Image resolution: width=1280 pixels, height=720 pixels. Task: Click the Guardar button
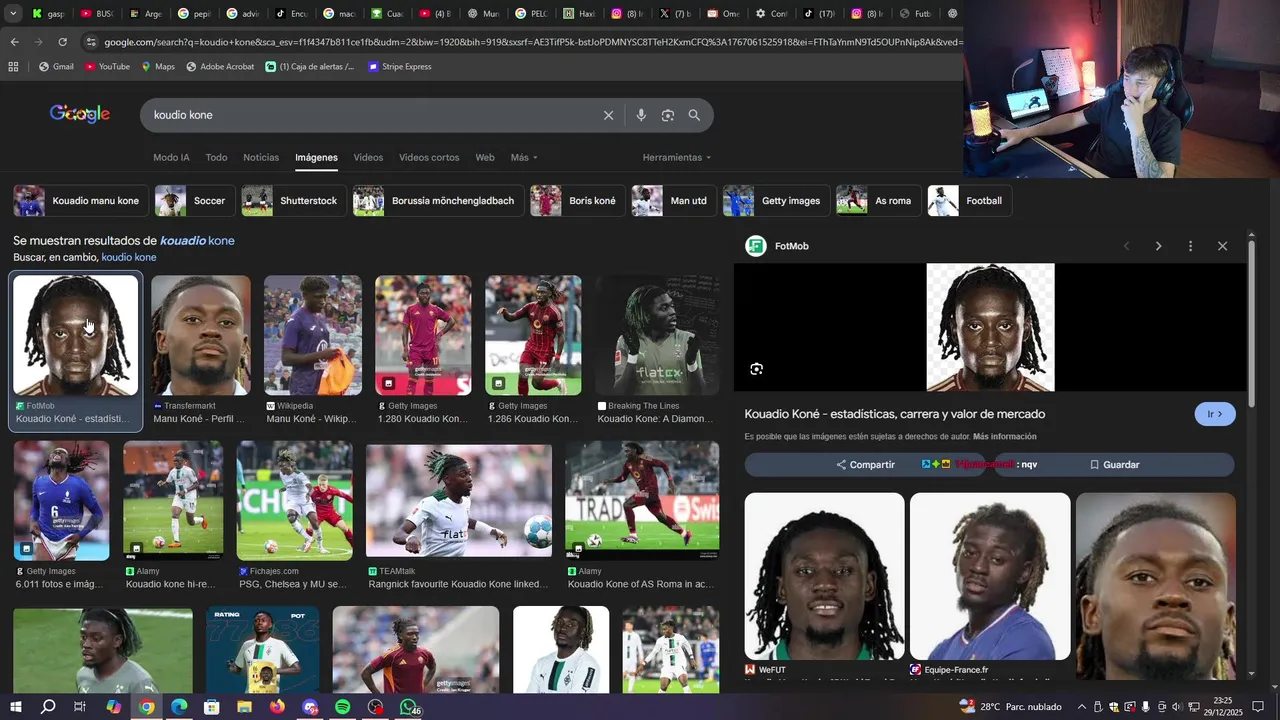[1114, 465]
